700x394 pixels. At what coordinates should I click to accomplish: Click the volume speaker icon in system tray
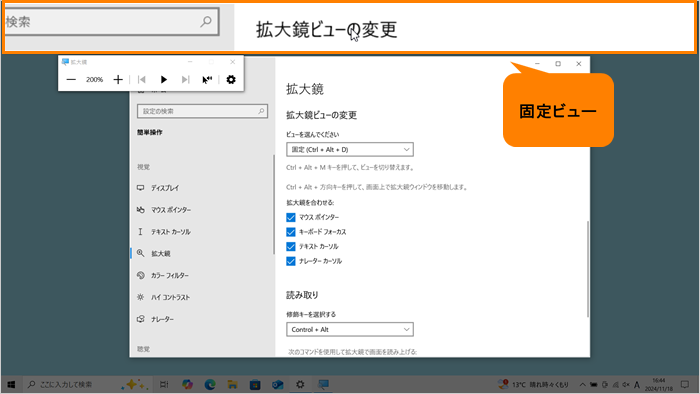(626, 384)
